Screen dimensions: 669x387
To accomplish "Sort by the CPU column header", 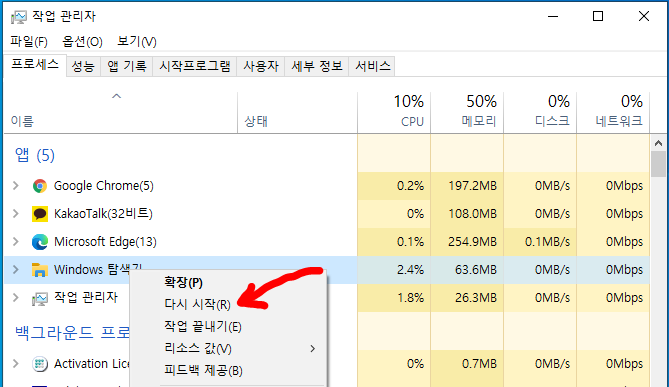I will coord(394,112).
